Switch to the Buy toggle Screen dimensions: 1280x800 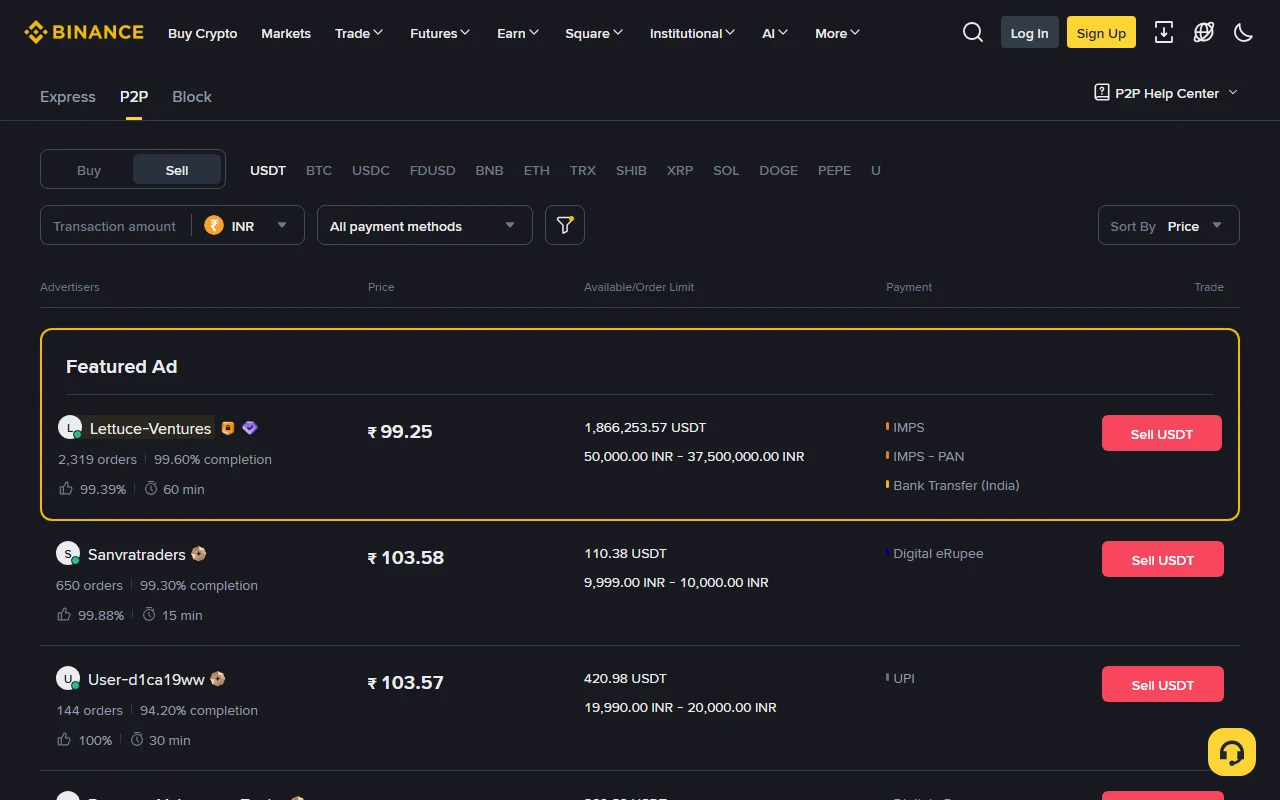tap(89, 170)
